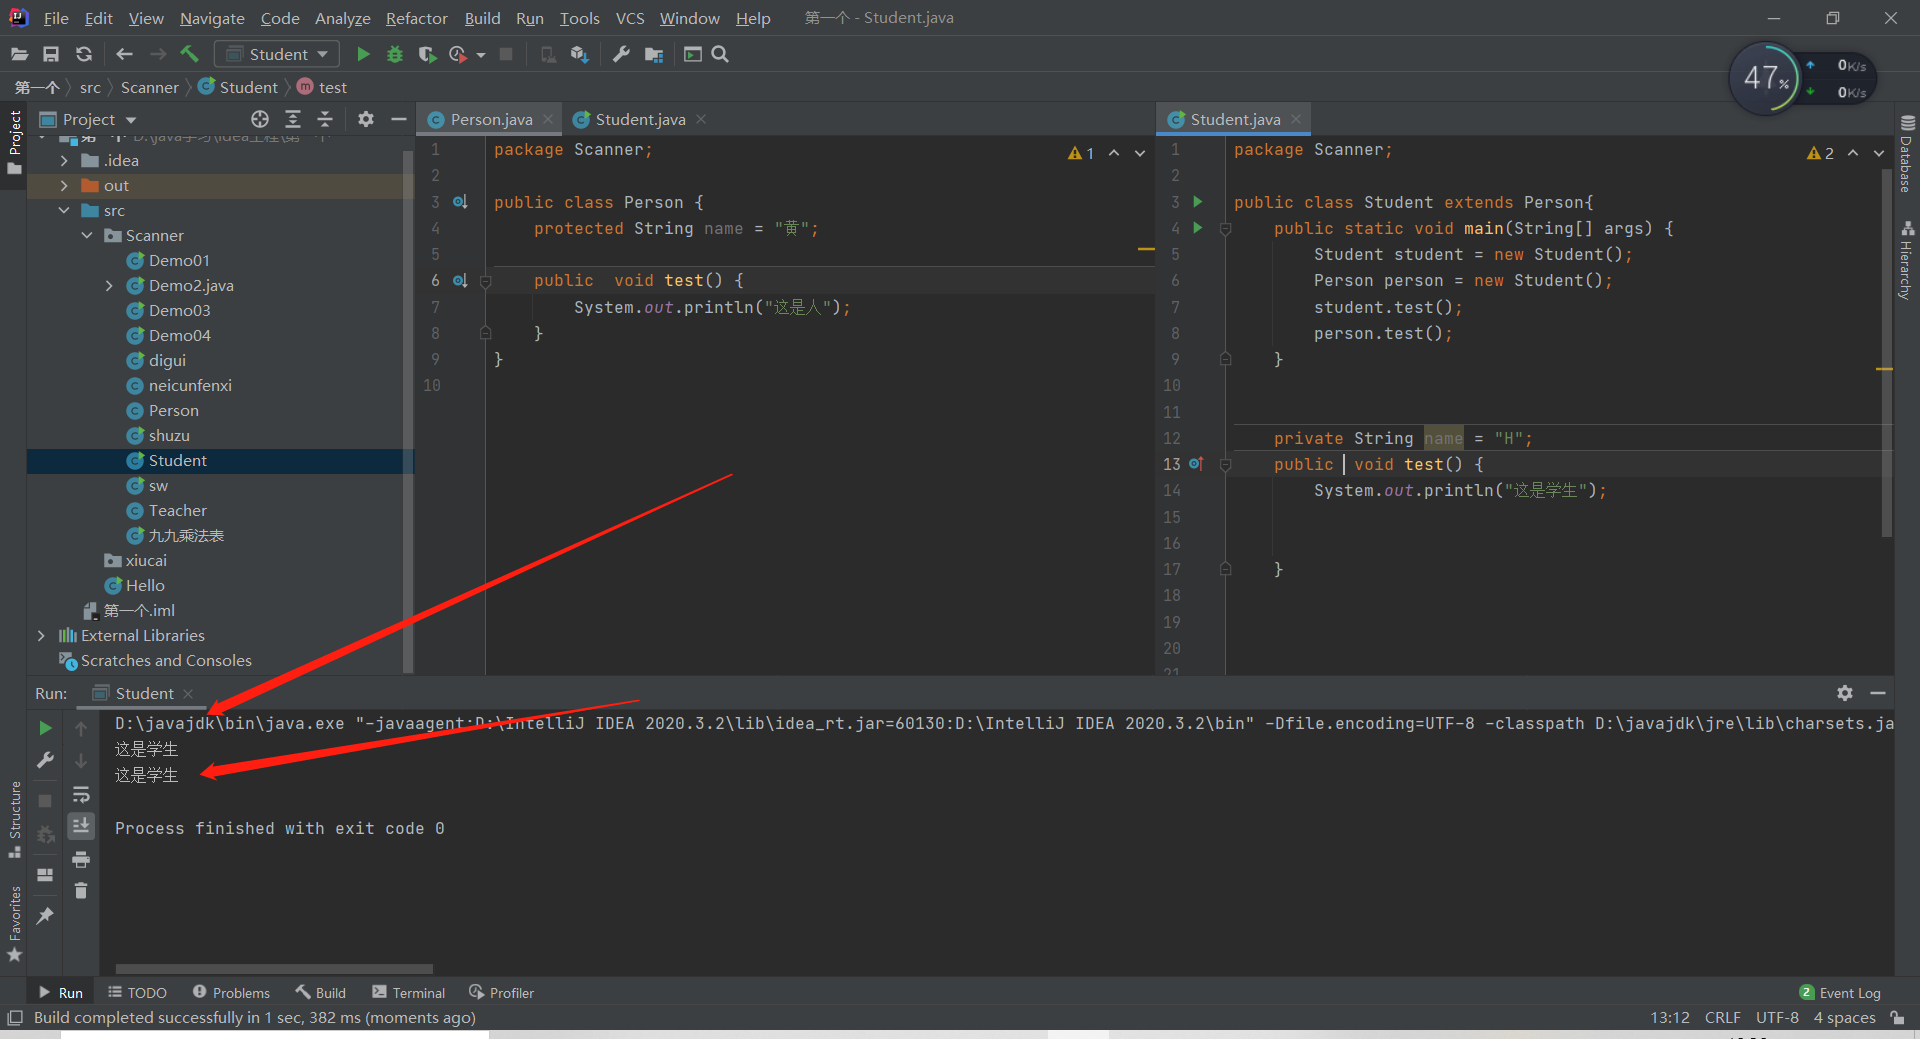
Task: Select opened file with the crosshair locate icon
Action: point(260,119)
